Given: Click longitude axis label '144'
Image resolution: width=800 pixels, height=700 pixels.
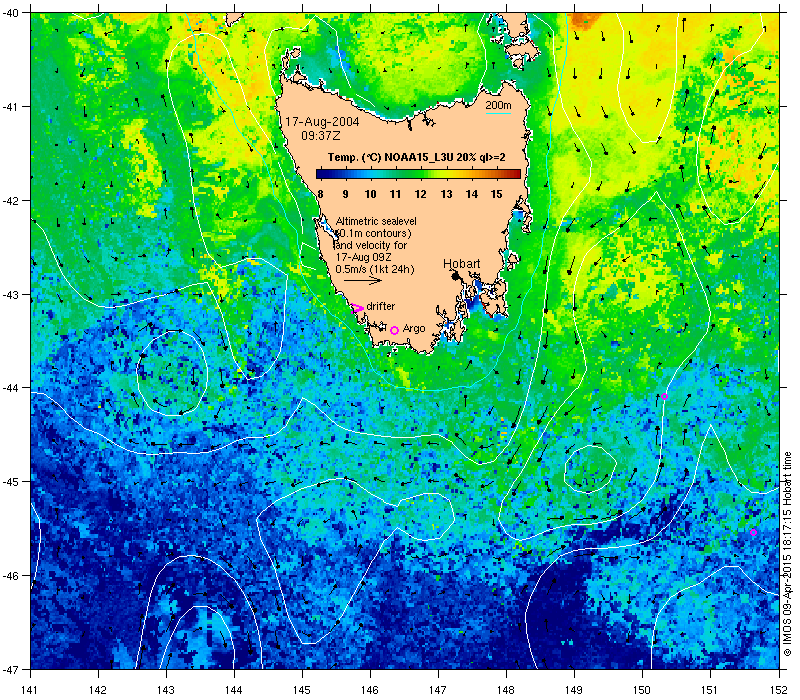Looking at the screenshot, I should click(234, 690).
